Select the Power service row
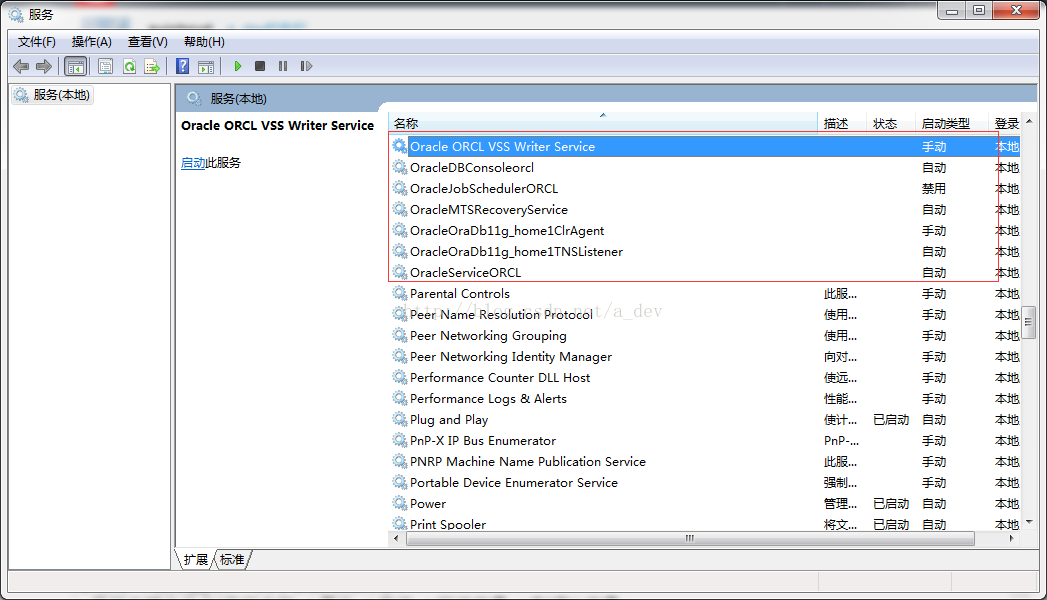Screen dimensions: 1047x600 704,504
